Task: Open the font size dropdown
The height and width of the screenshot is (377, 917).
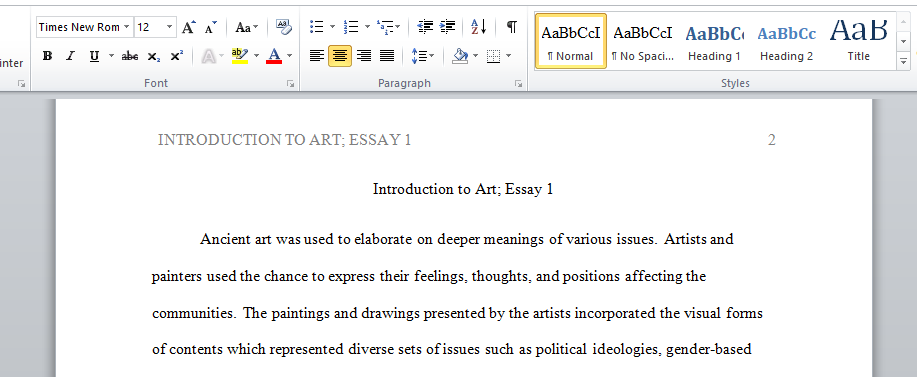Action: [x=170, y=27]
